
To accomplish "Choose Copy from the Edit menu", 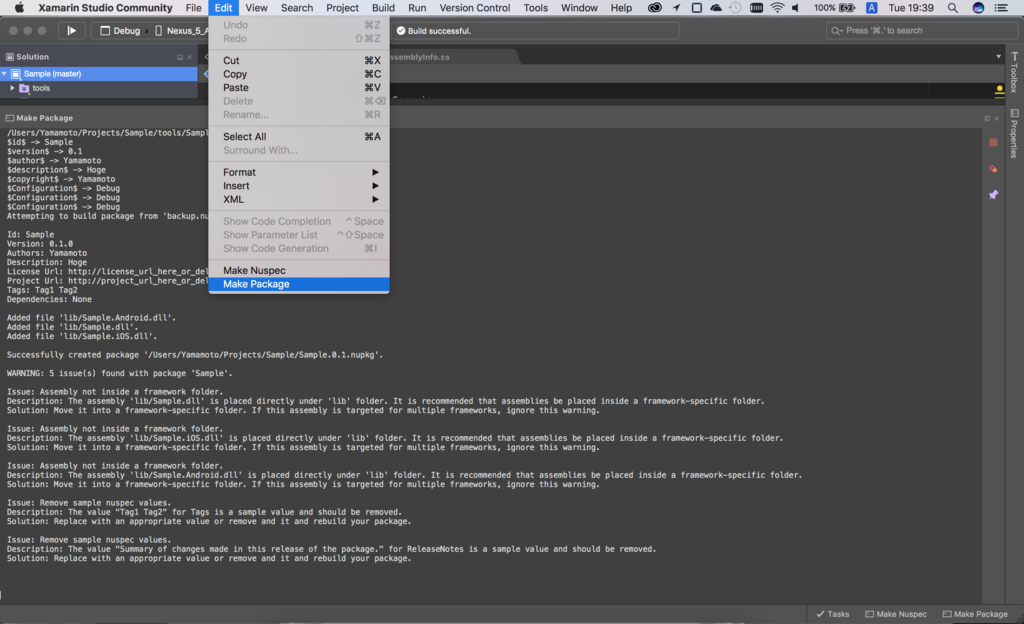I will pyautogui.click(x=299, y=74).
